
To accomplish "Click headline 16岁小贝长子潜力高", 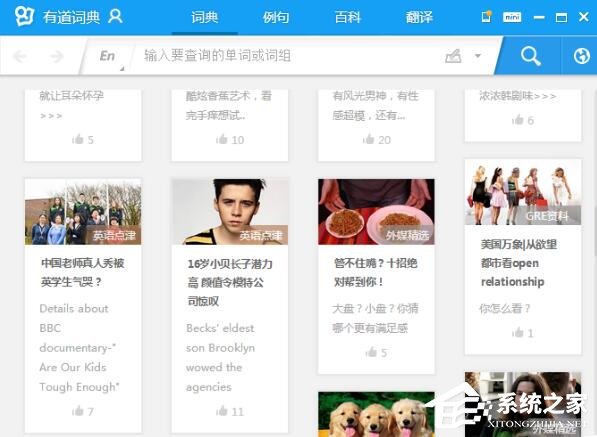I will [230, 282].
